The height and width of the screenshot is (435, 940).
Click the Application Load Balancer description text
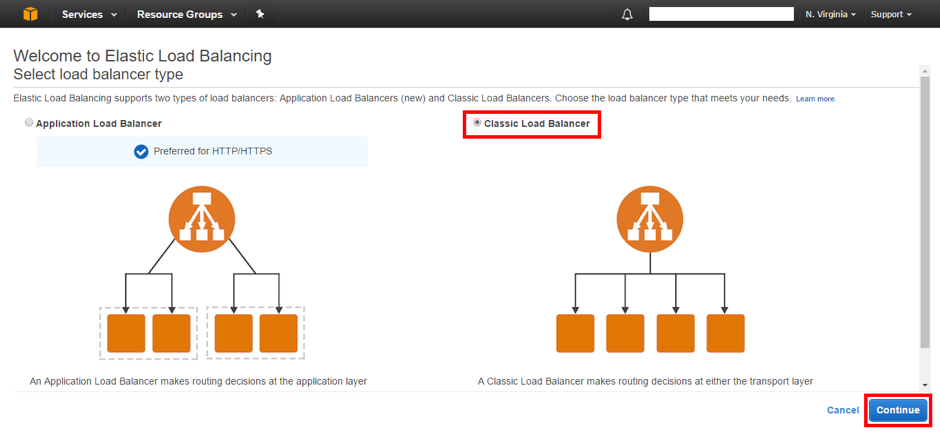(198, 381)
